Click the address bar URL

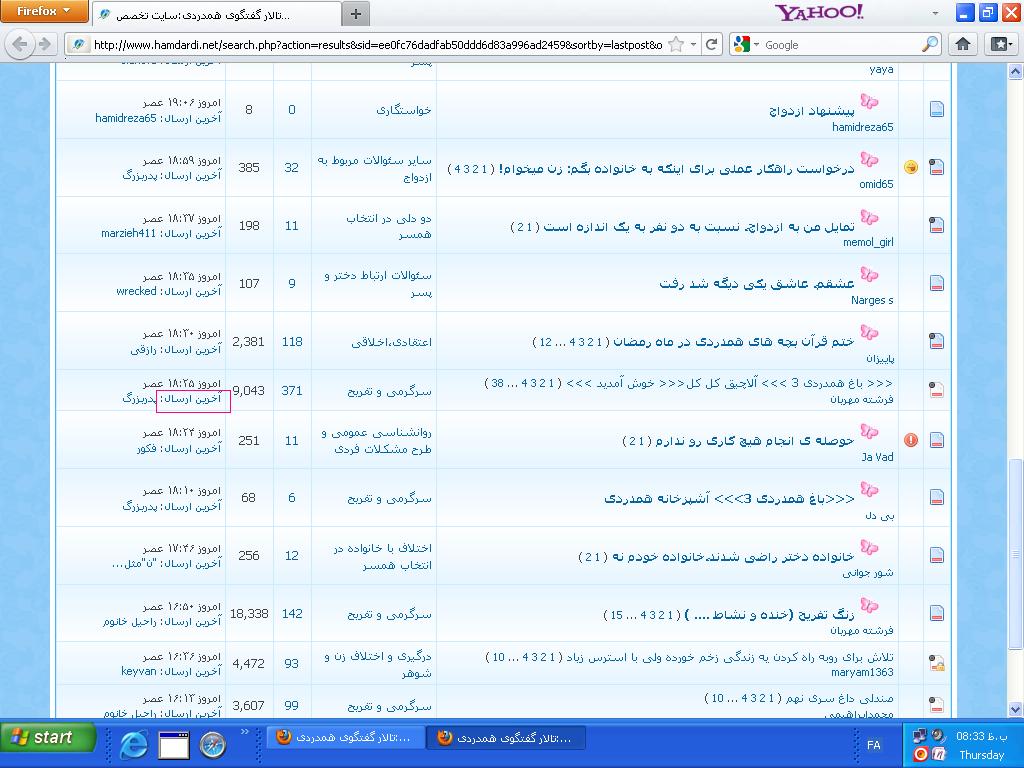[x=377, y=44]
